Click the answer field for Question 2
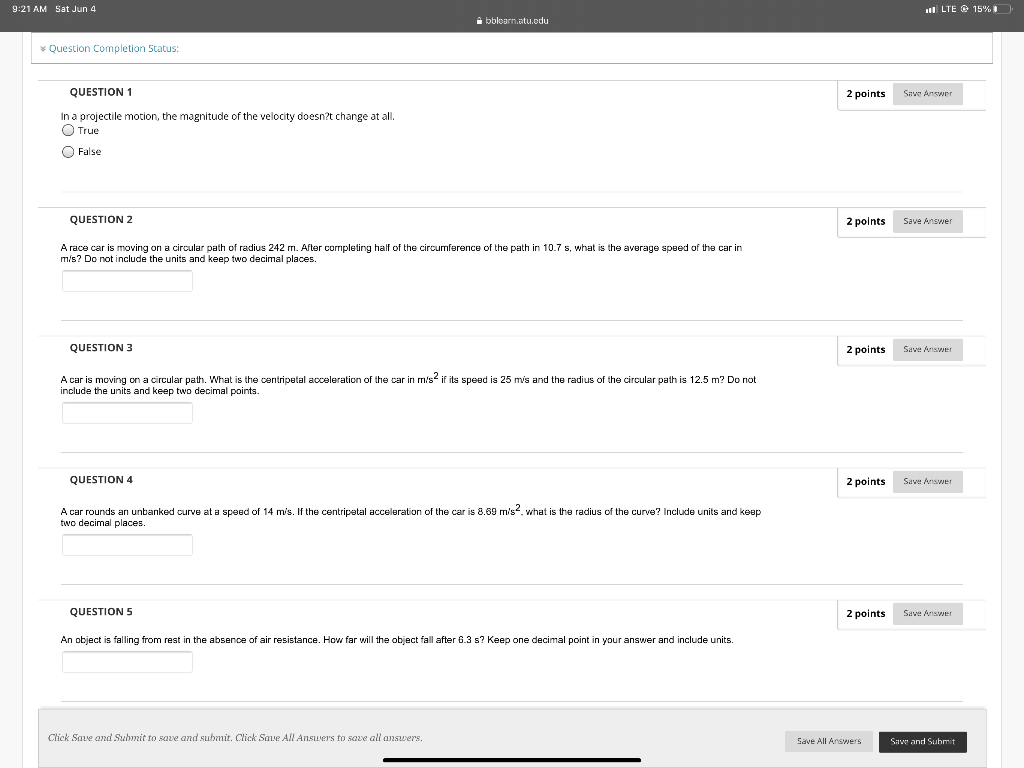The width and height of the screenshot is (1024, 768). (x=127, y=281)
